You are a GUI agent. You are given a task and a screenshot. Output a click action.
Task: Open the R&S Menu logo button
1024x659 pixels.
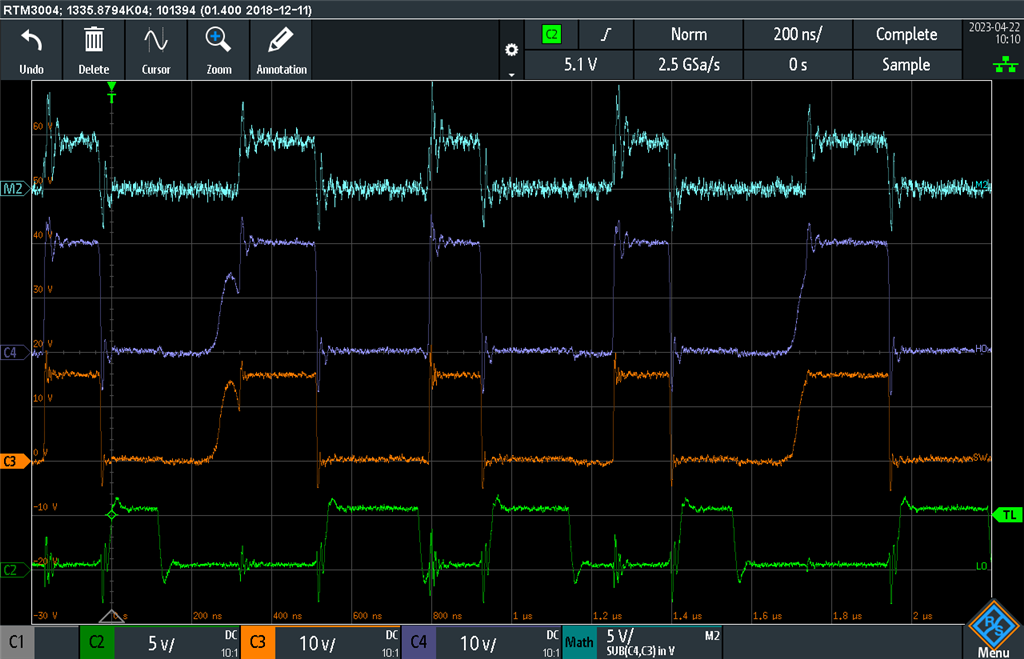[x=993, y=630]
